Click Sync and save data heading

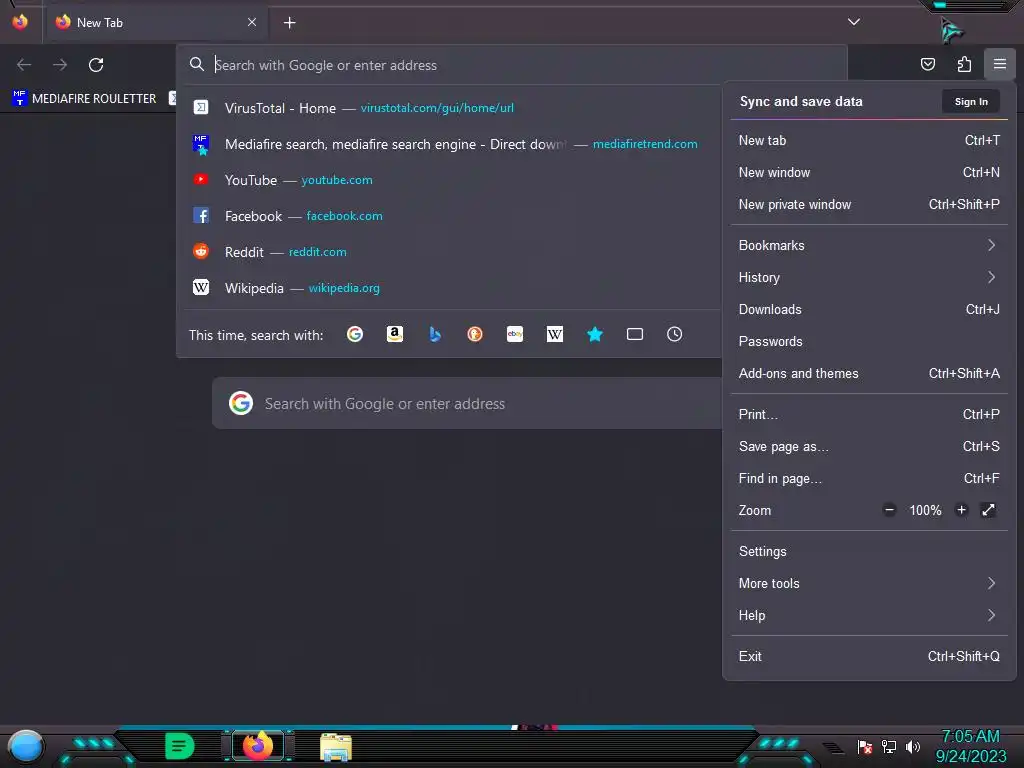(x=801, y=101)
